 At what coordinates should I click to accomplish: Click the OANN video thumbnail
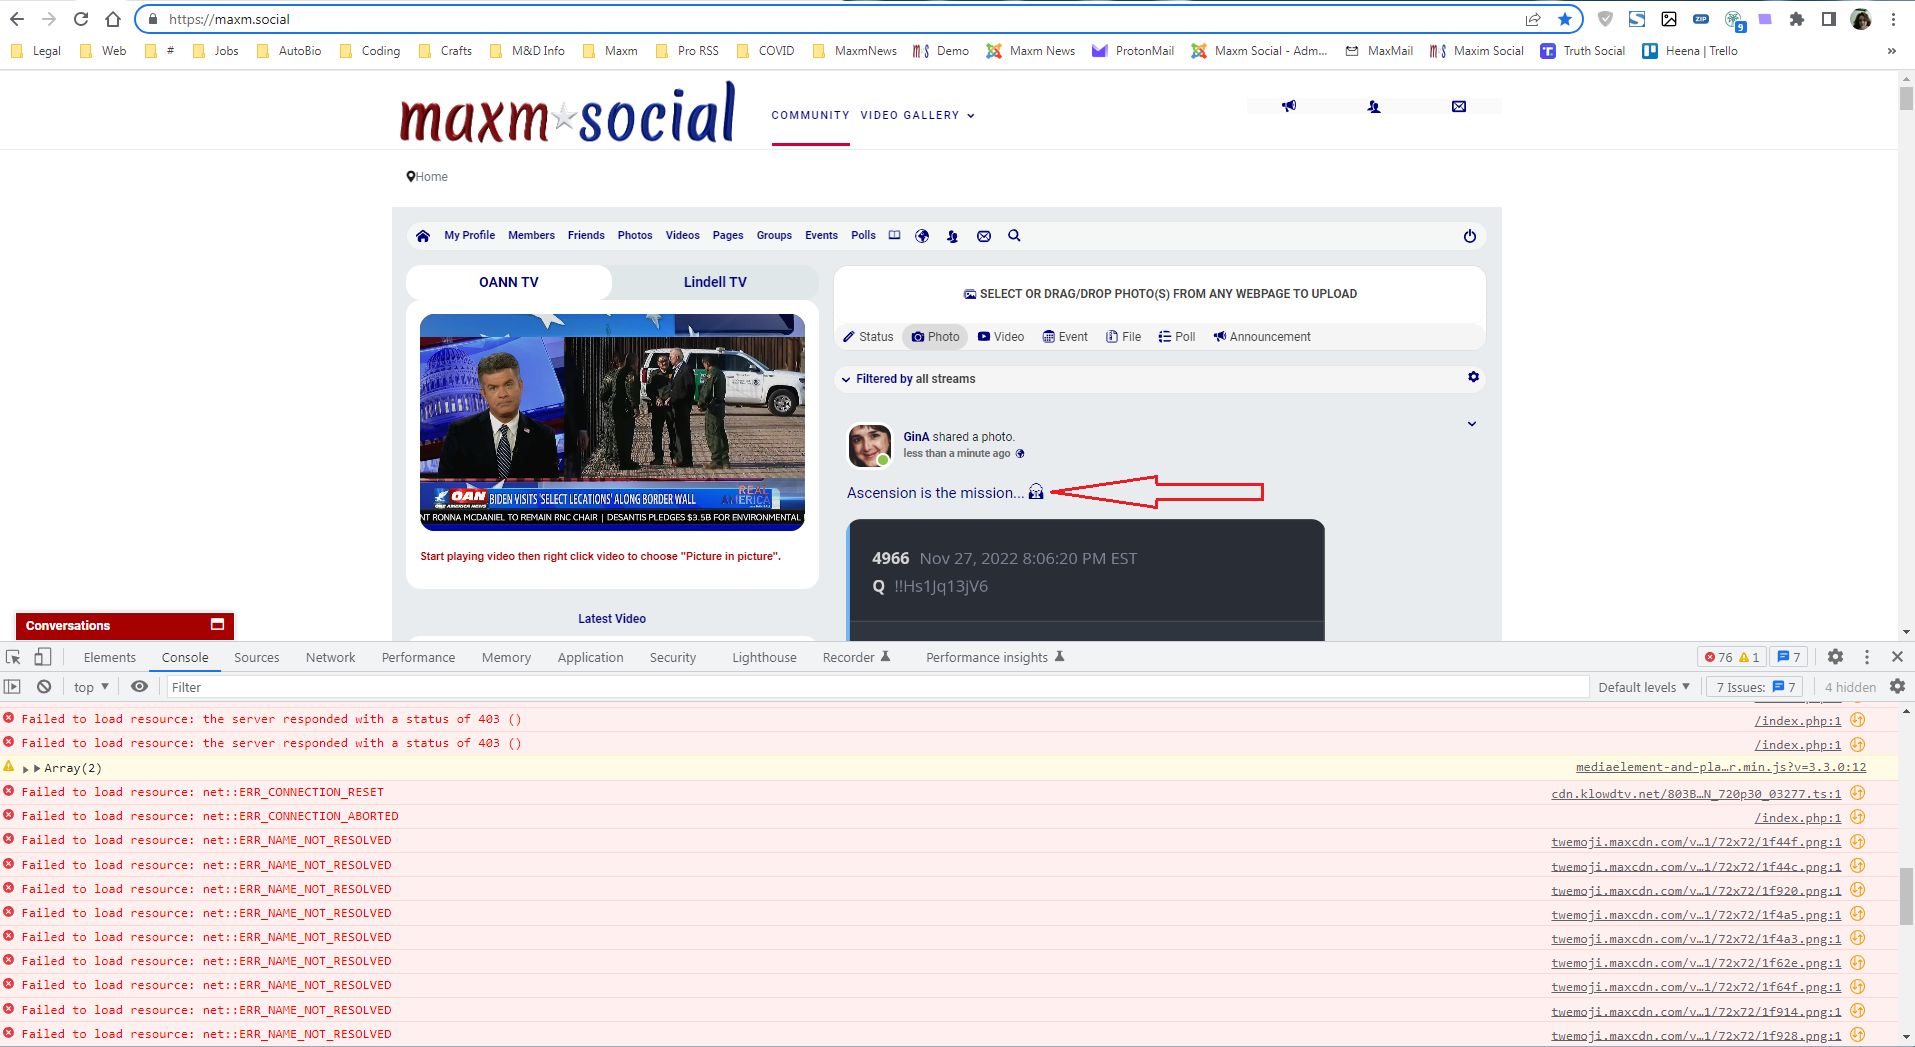click(612, 422)
